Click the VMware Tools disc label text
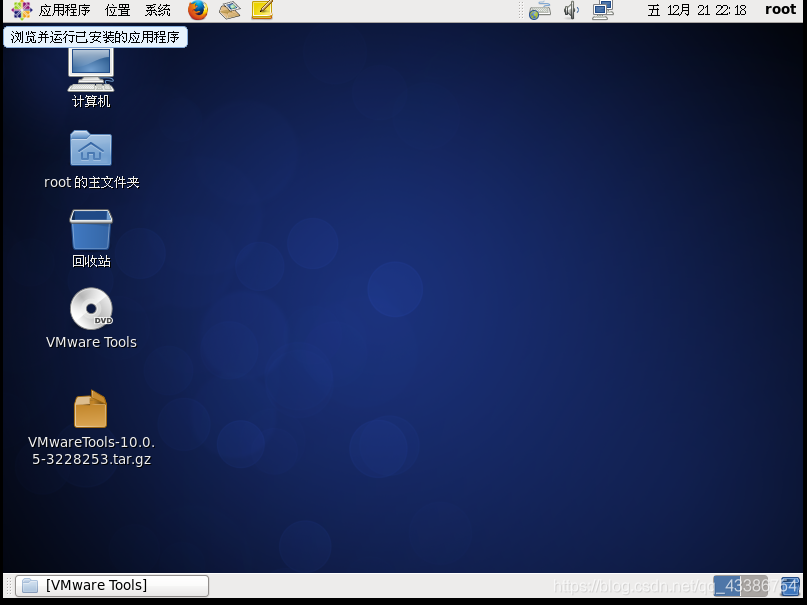The width and height of the screenshot is (807, 605). pos(92,342)
